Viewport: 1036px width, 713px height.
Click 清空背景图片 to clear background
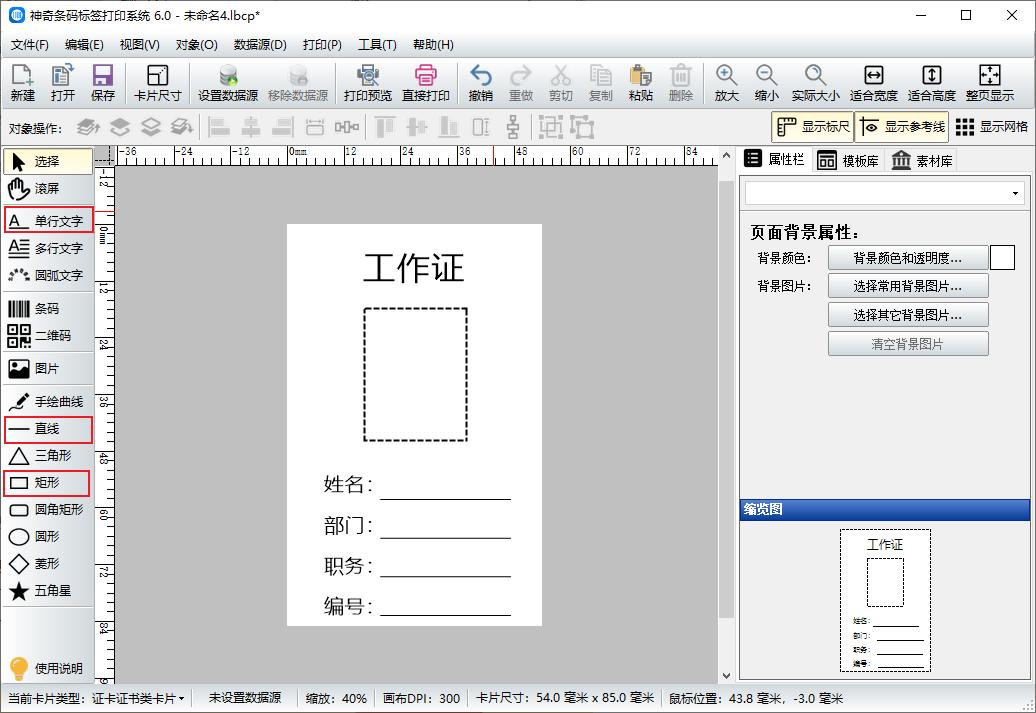pyautogui.click(x=907, y=345)
